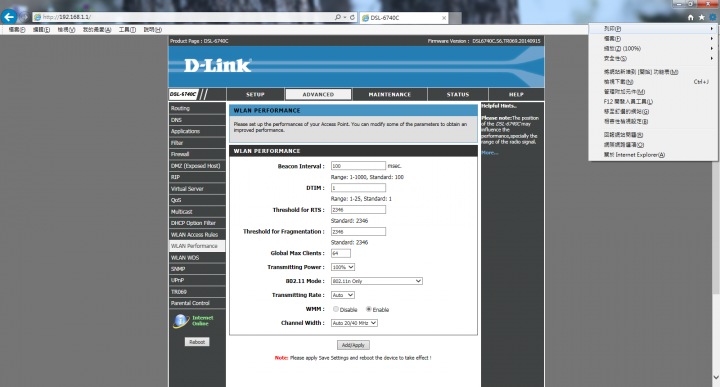Screen dimensions: 720x387
Task: Open the 工具(T) menu in menu bar
Action: click(127, 30)
